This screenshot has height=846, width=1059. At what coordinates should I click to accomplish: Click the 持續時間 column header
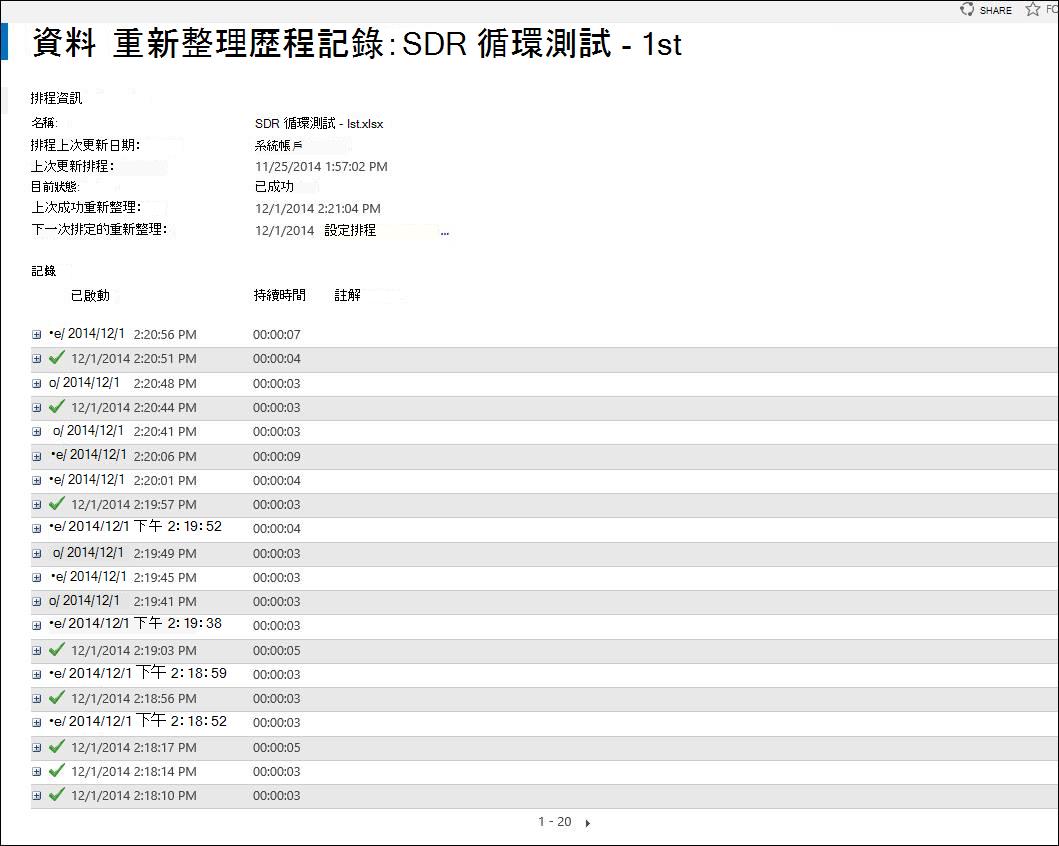(x=280, y=295)
